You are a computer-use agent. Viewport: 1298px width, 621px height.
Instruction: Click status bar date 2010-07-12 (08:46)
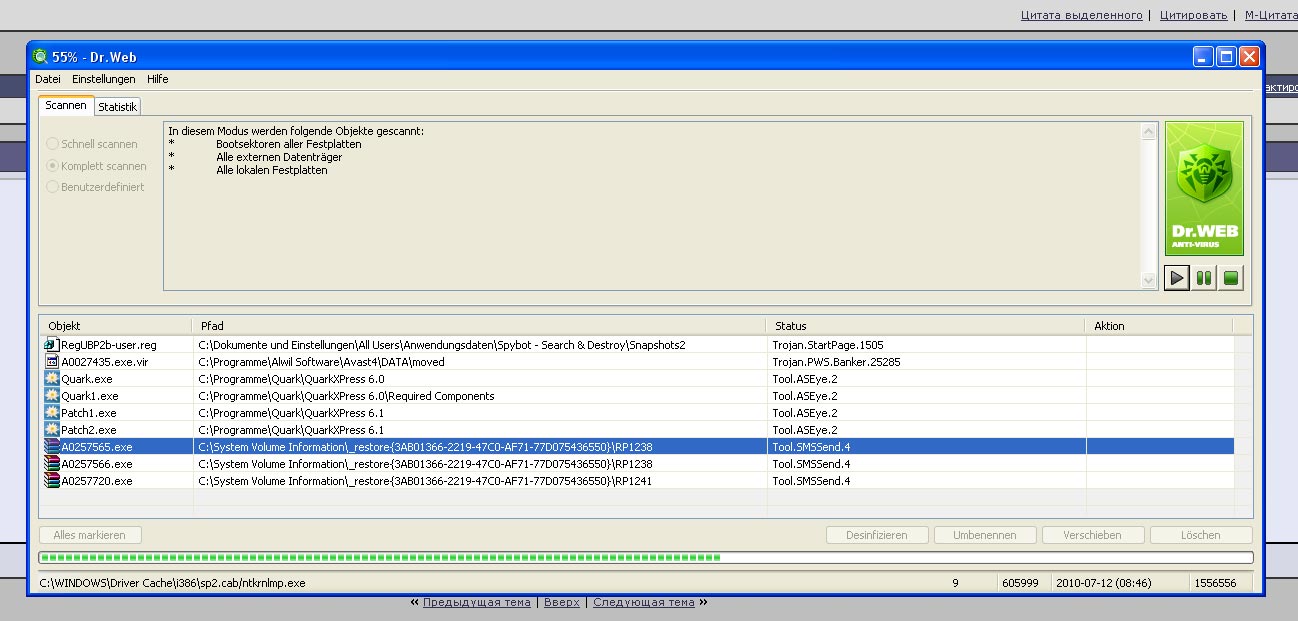[x=1103, y=582]
